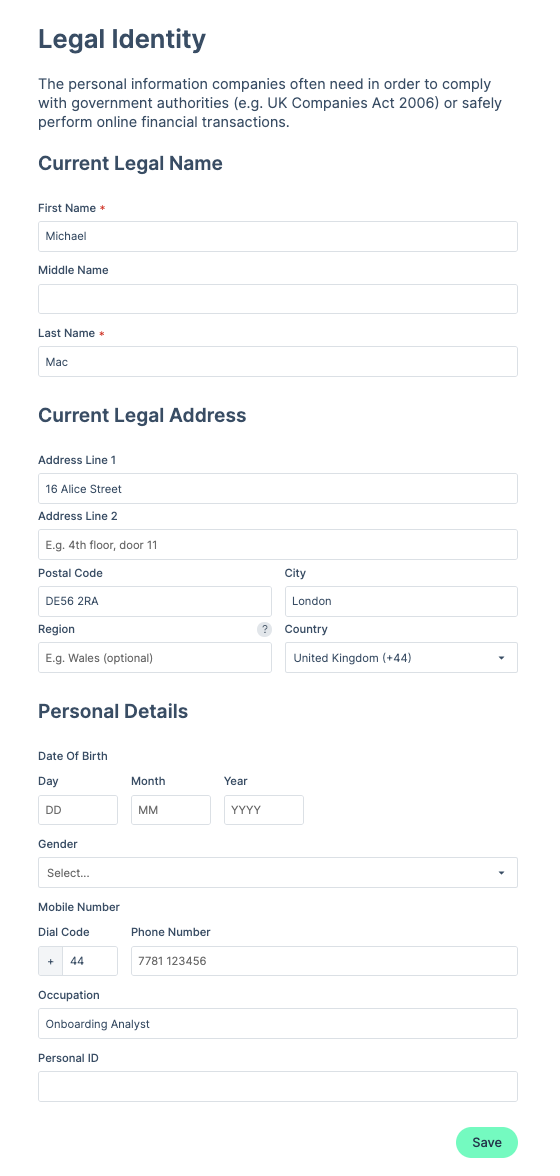560x1176 pixels.
Task: Click the Day DD birth field
Action: [x=78, y=810]
